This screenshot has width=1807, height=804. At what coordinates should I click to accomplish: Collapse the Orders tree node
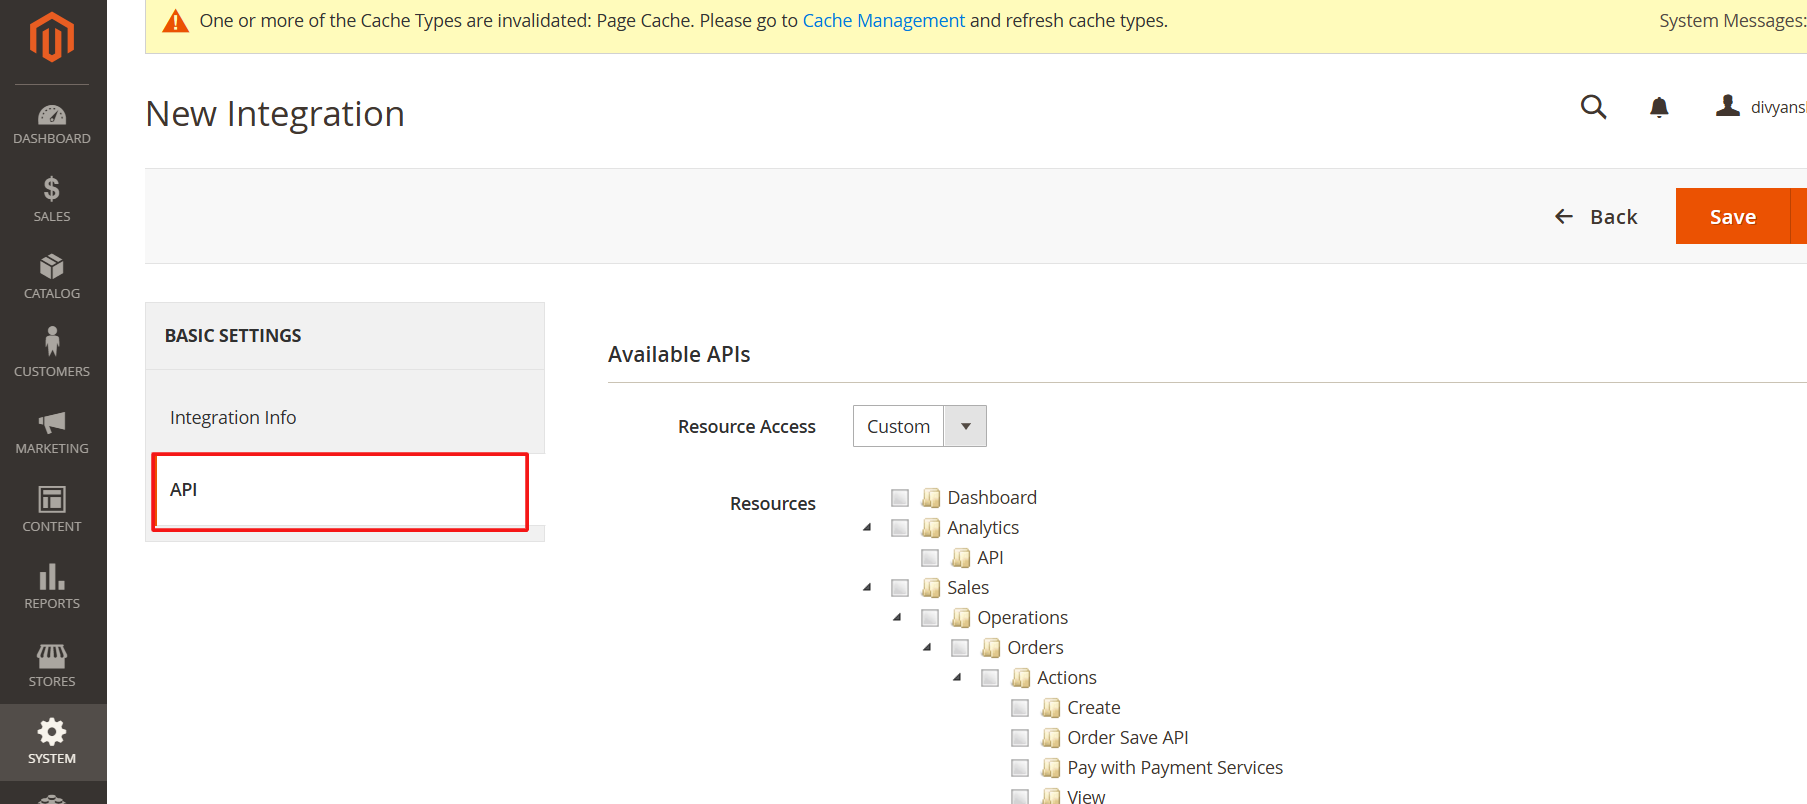pos(927,647)
